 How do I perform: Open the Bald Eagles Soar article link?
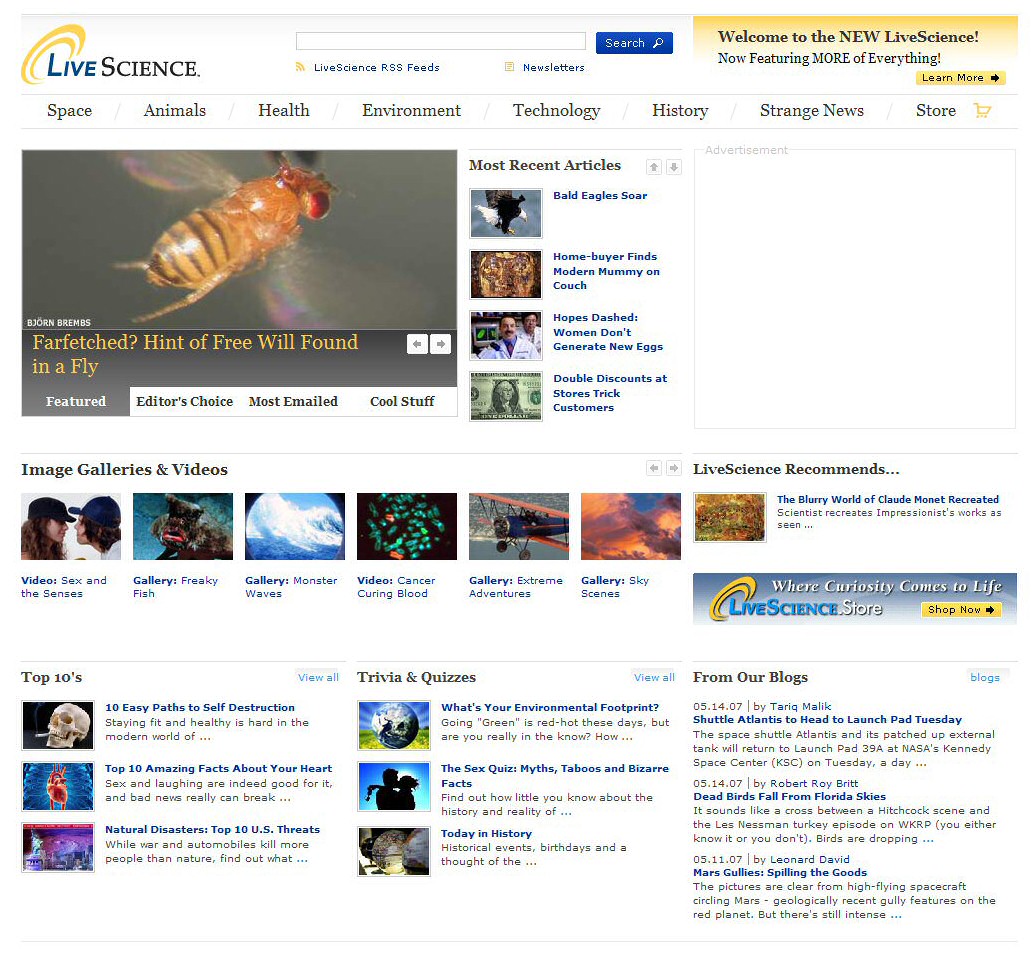(600, 196)
